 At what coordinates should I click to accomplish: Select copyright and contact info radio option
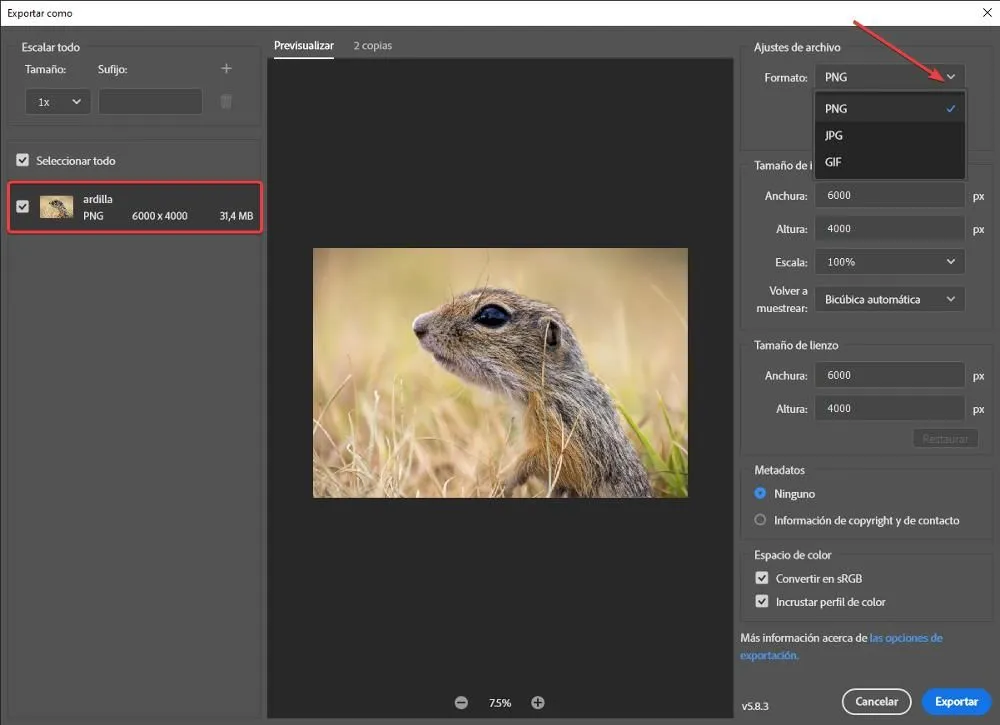coord(761,520)
